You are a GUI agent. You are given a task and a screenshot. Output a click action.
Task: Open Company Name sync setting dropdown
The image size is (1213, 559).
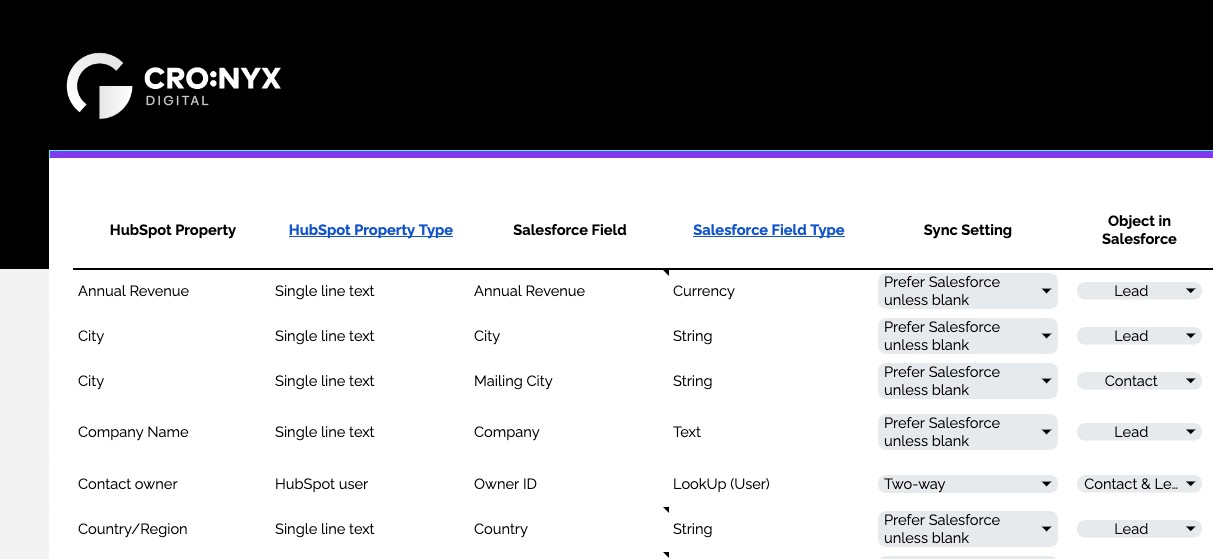(967, 432)
